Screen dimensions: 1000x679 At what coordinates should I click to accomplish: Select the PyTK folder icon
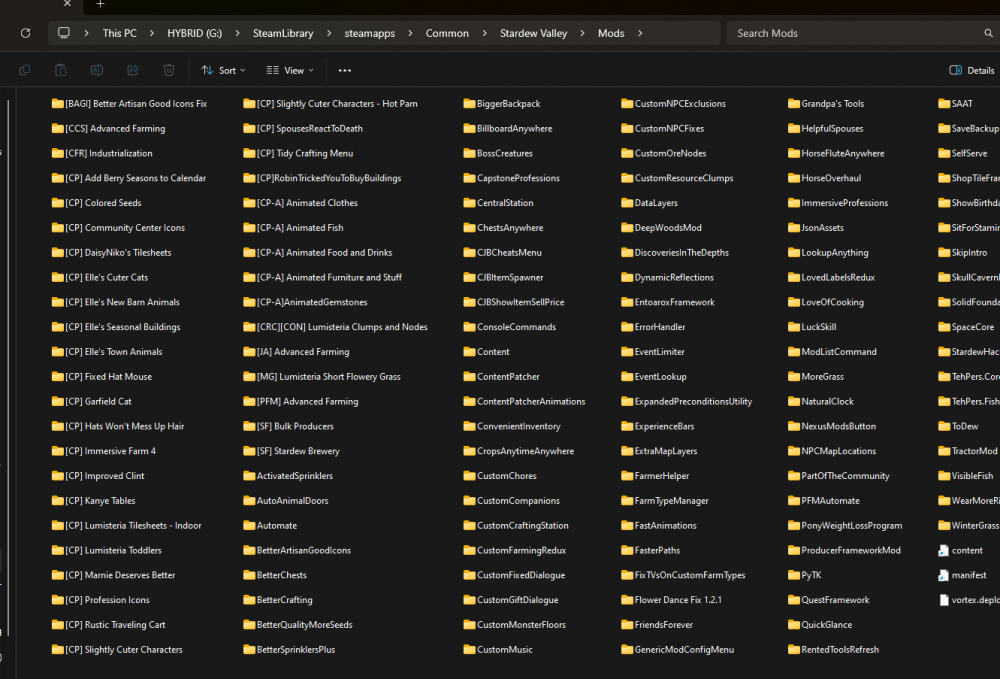point(794,575)
